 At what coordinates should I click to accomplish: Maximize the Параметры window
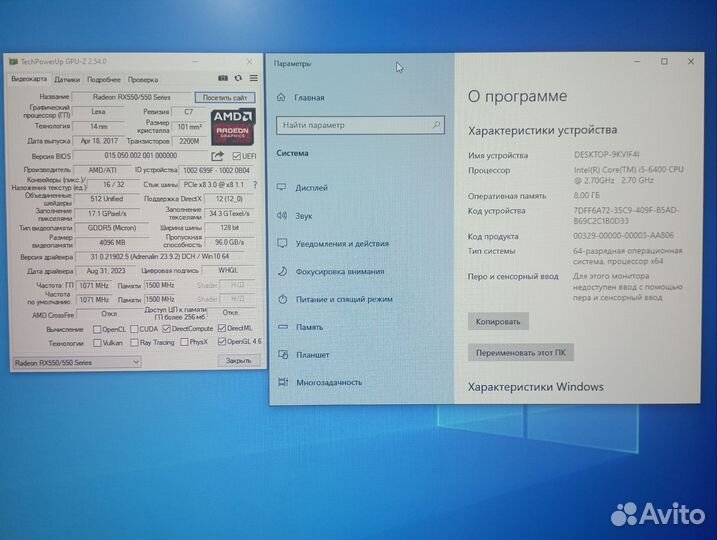coord(664,61)
